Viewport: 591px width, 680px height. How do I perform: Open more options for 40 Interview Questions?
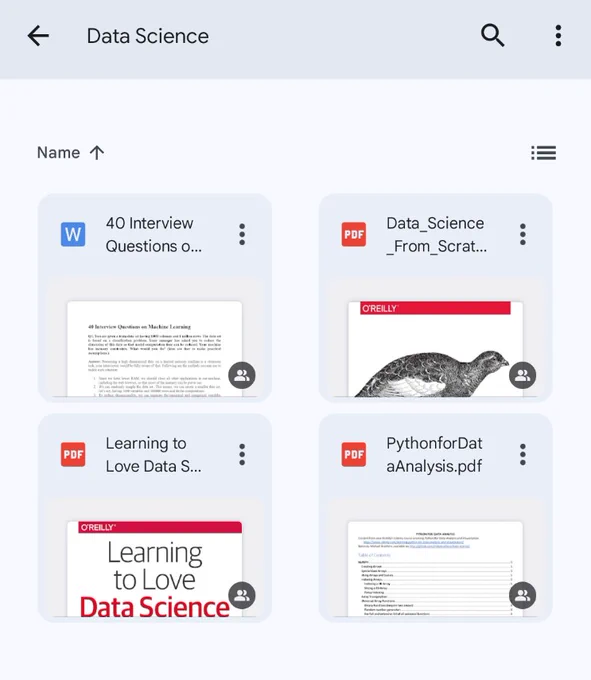pos(242,235)
